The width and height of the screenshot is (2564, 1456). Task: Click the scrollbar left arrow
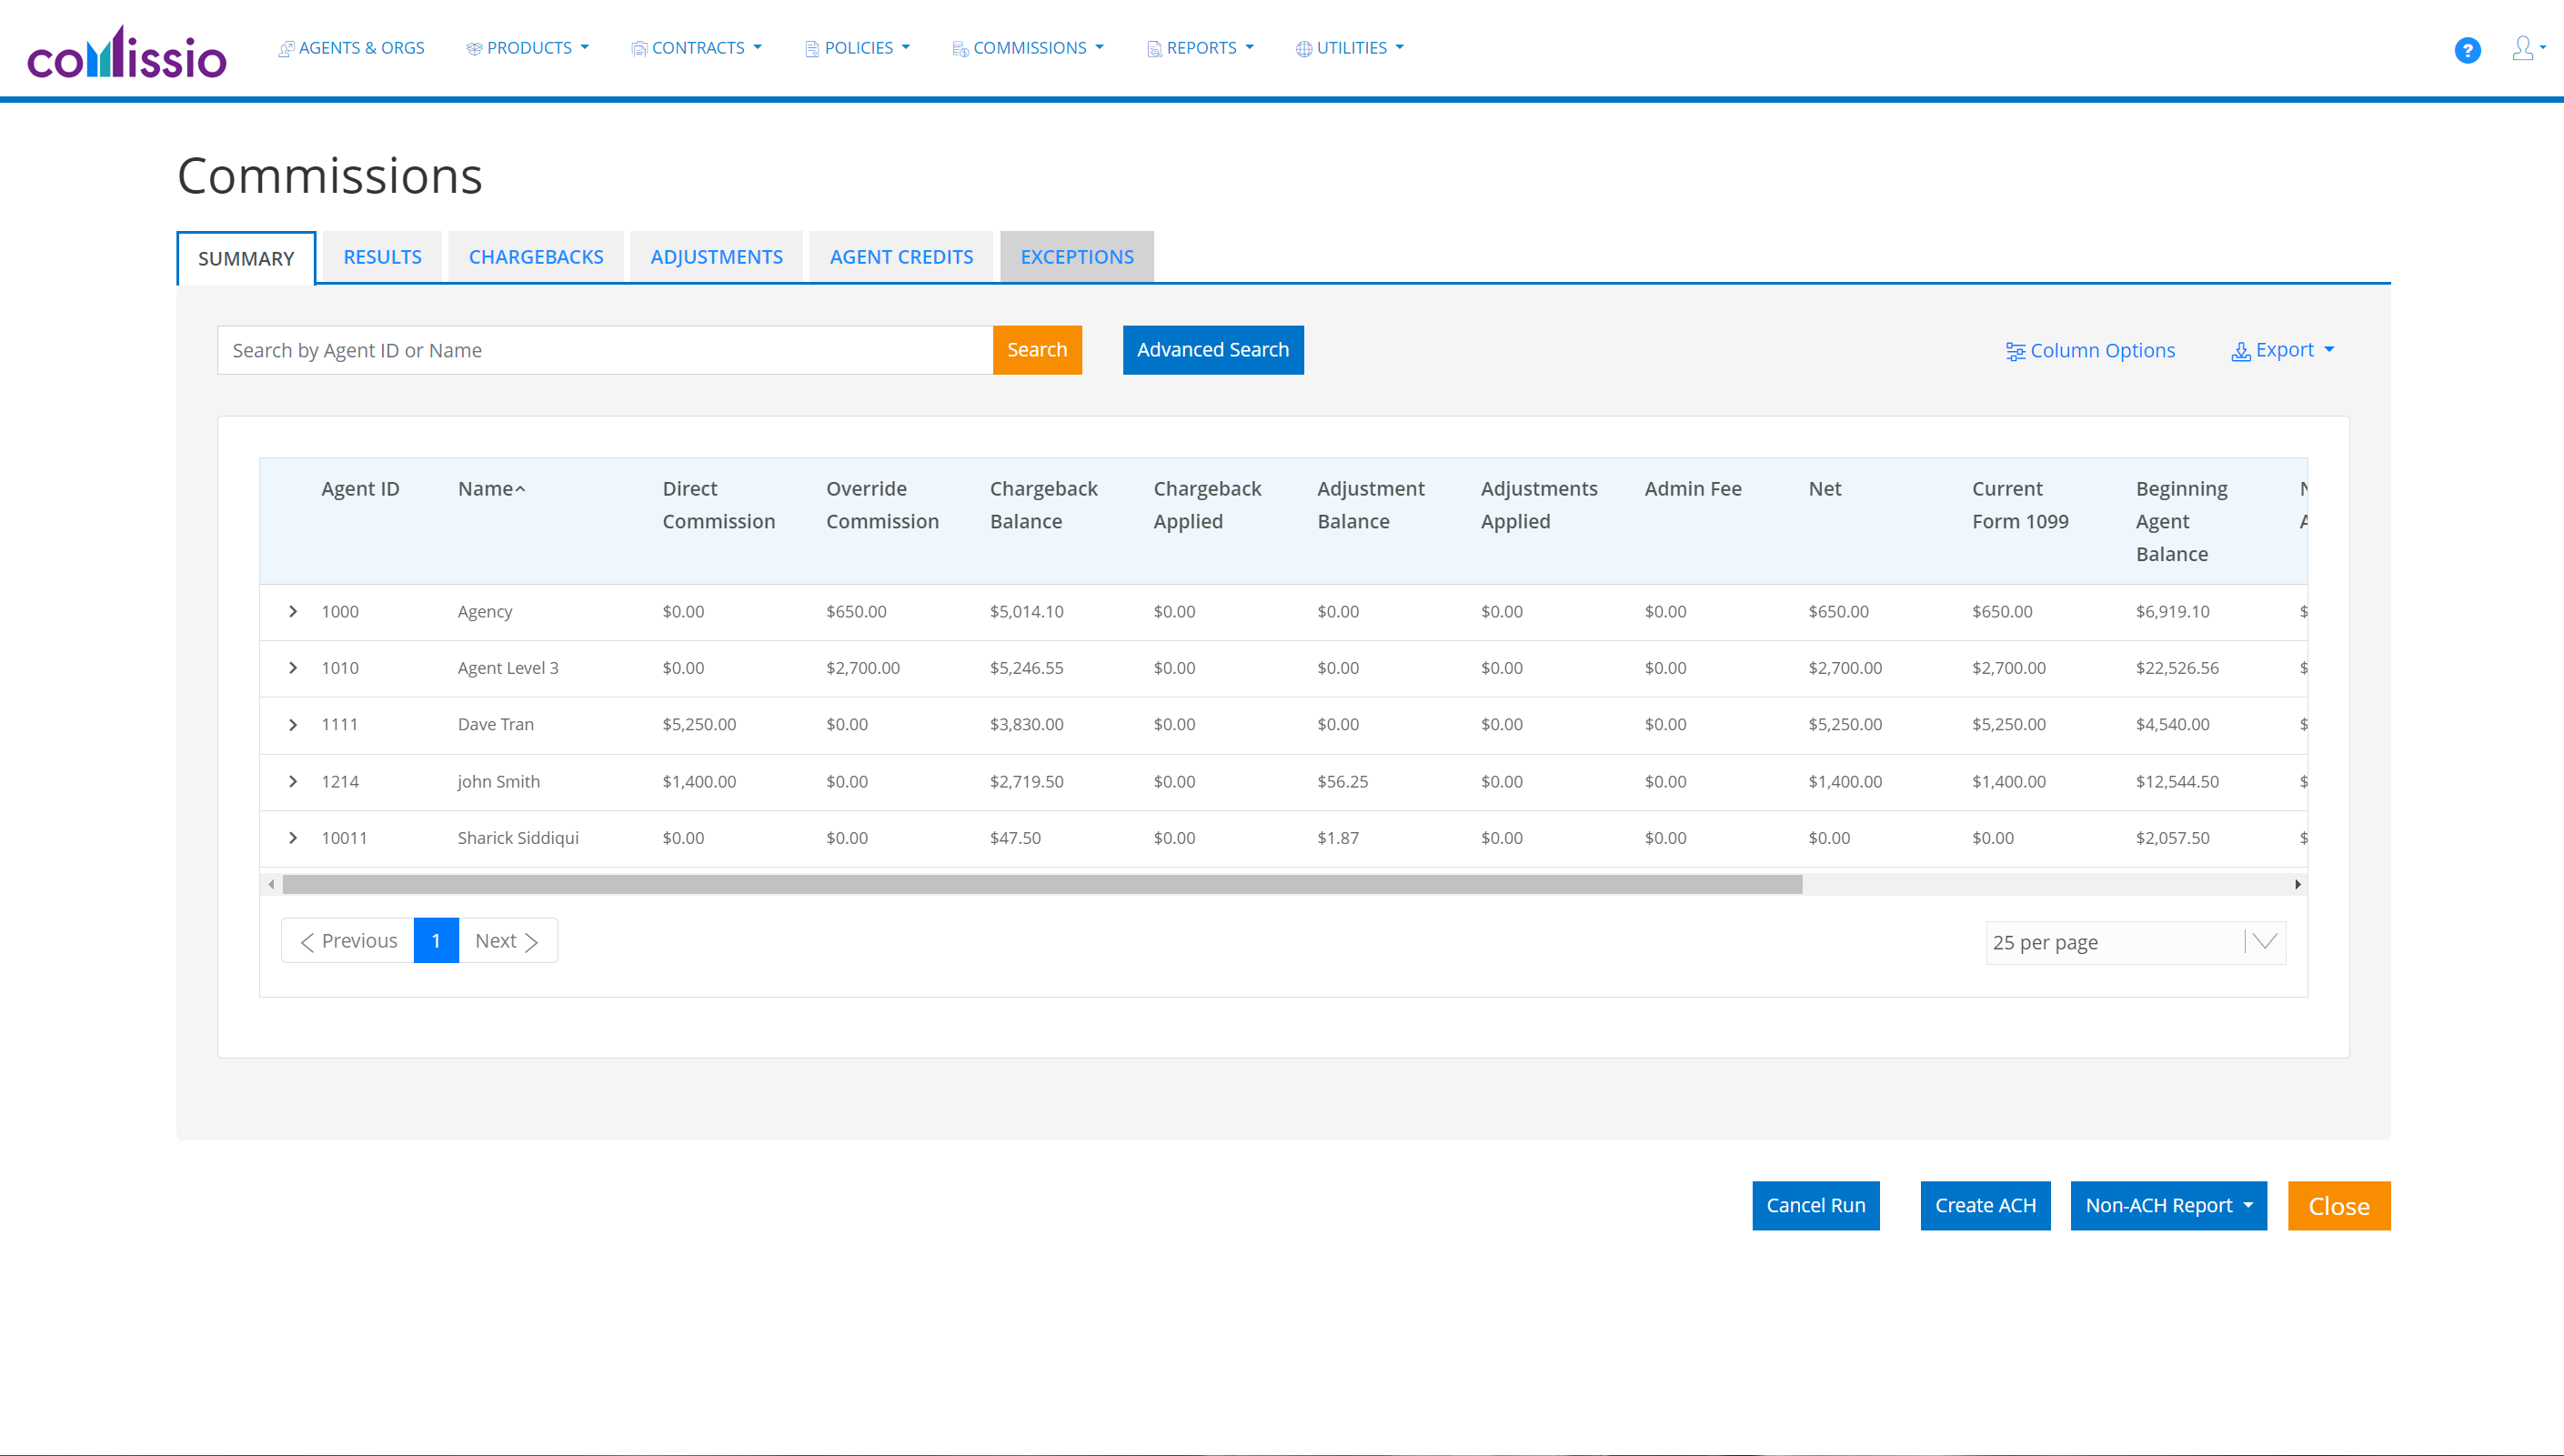(271, 884)
